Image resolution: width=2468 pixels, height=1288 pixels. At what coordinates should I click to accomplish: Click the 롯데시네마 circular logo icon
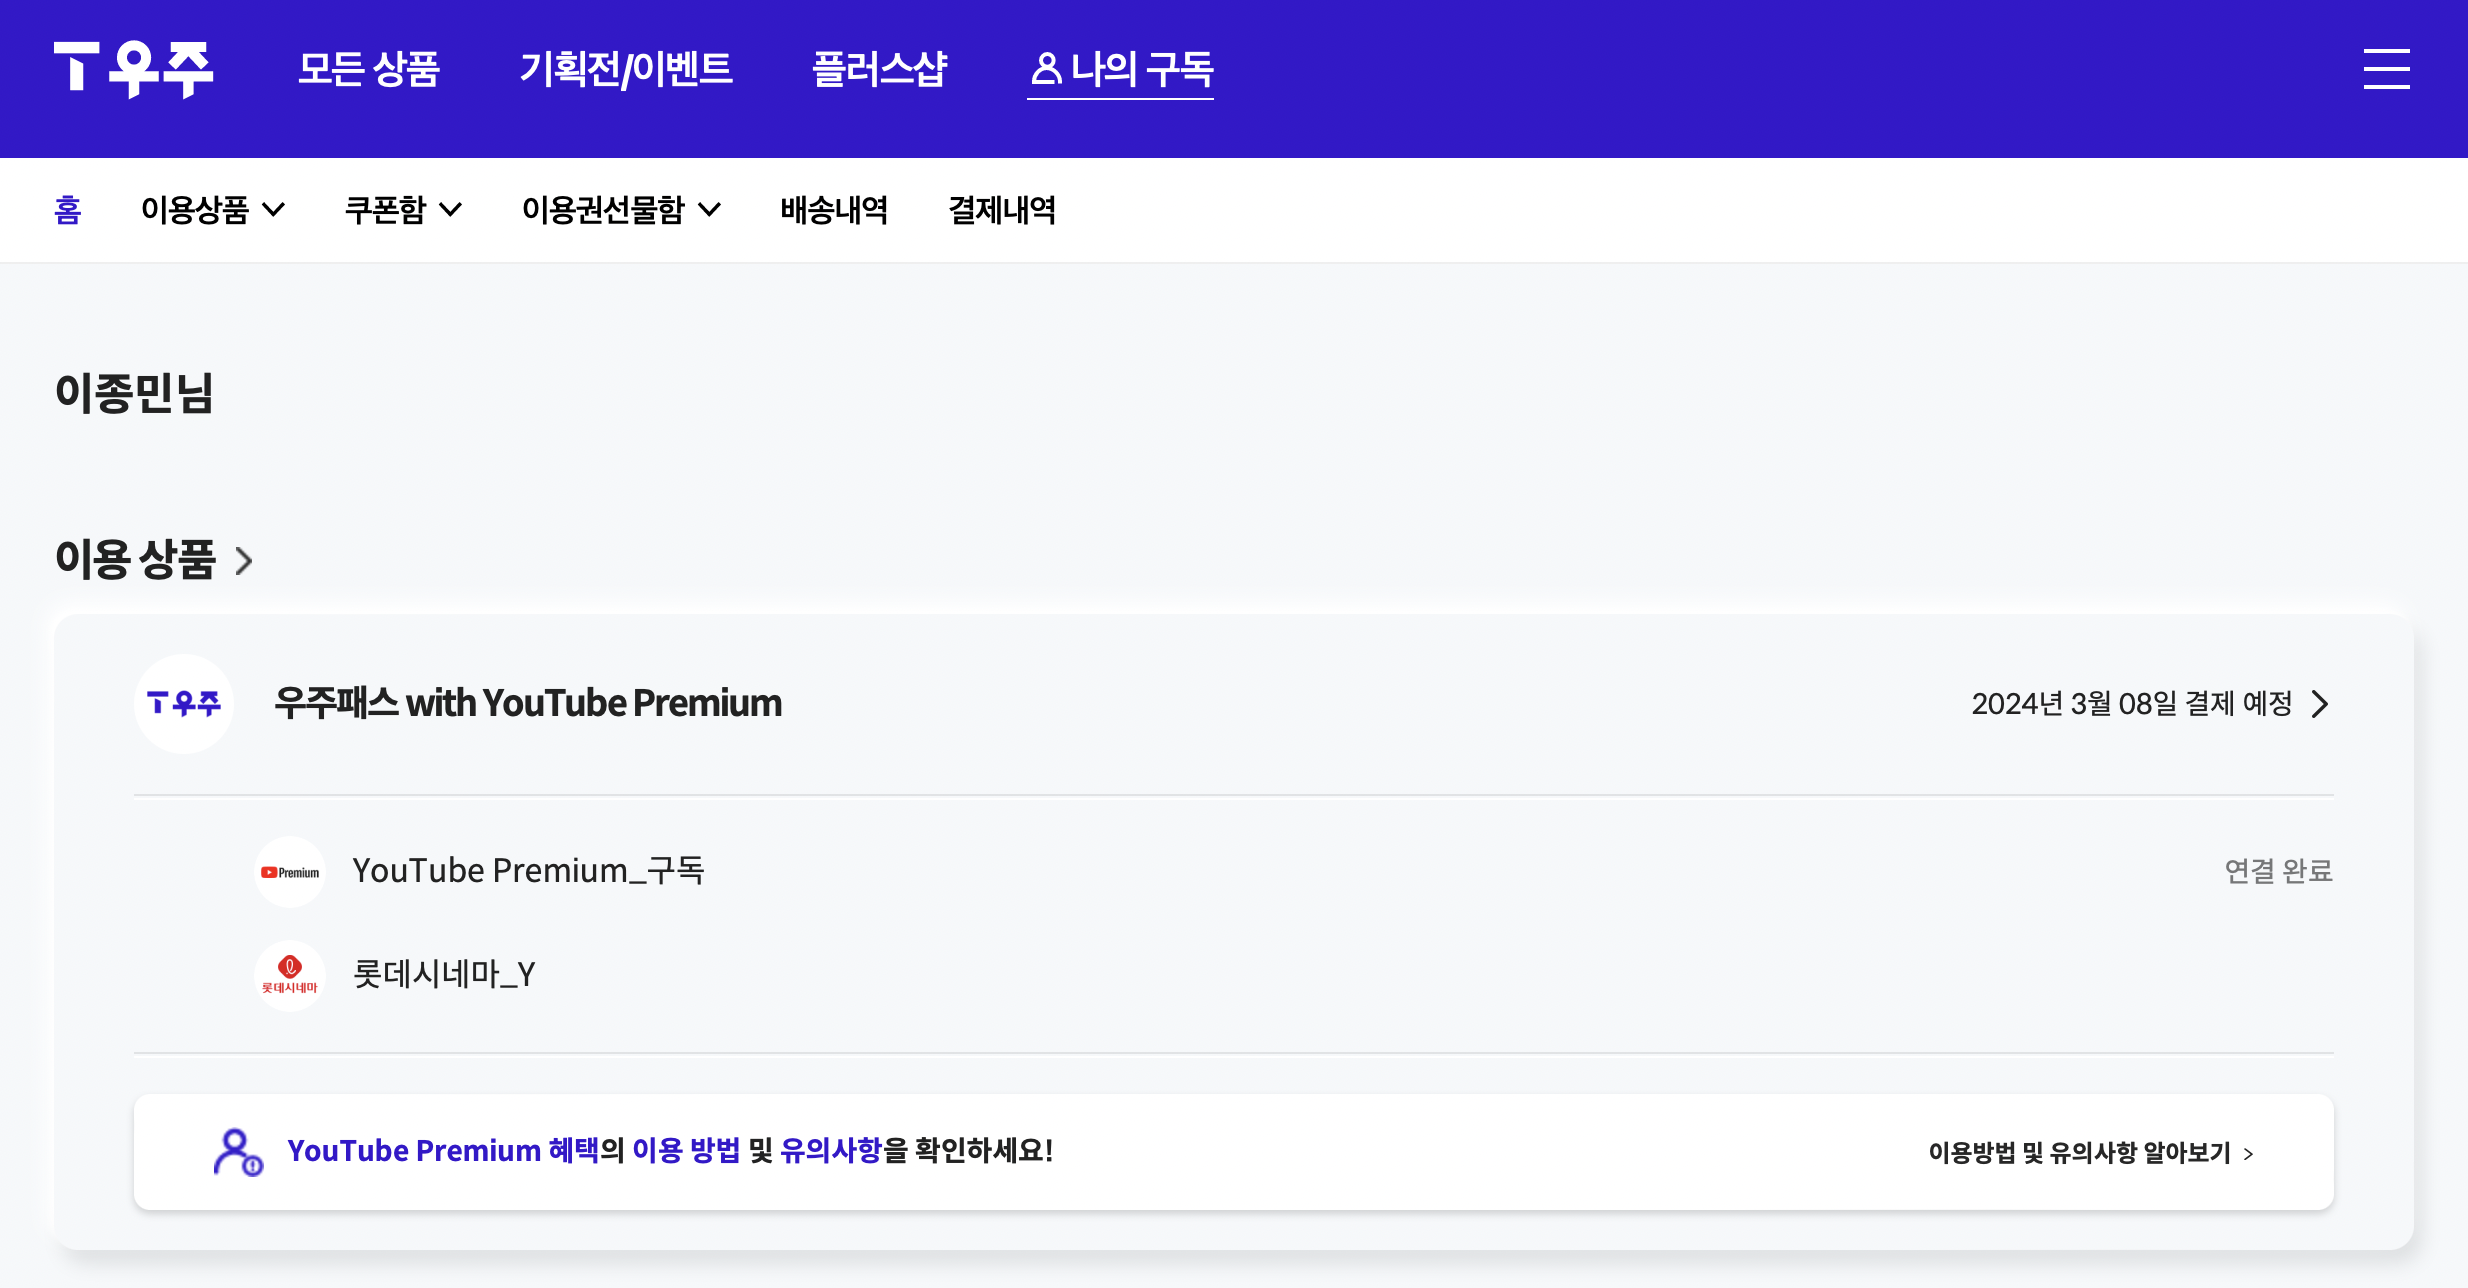289,975
